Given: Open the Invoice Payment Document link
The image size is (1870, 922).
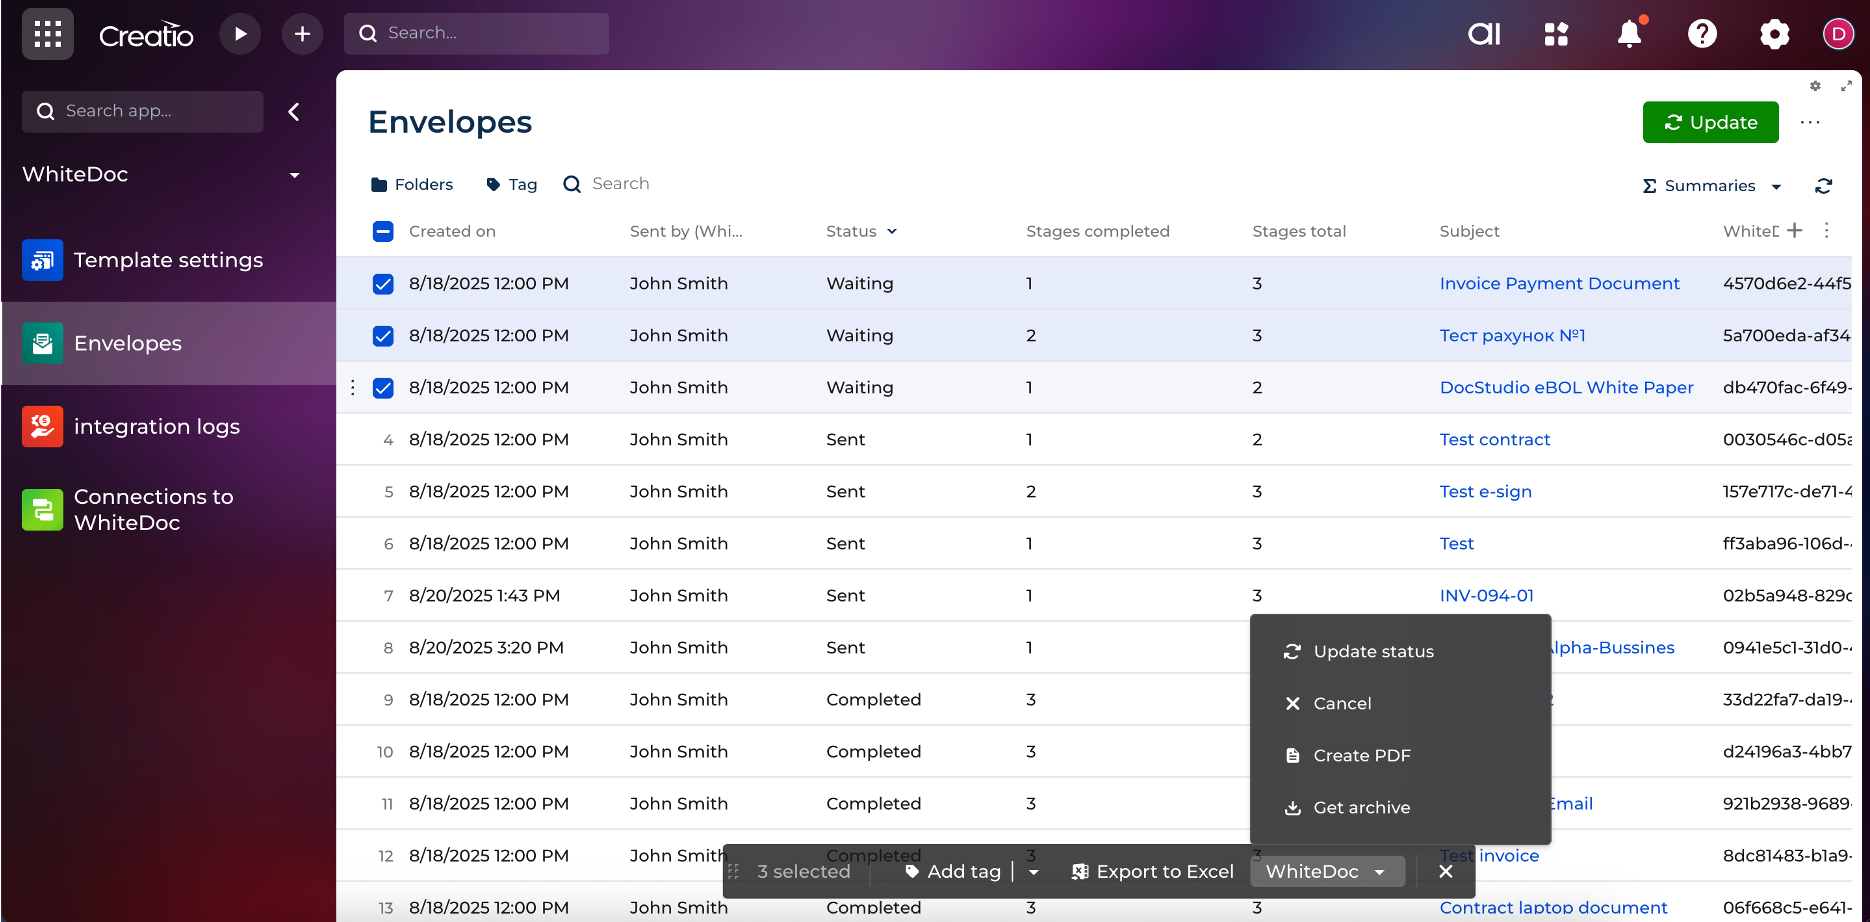Looking at the screenshot, I should 1559,283.
